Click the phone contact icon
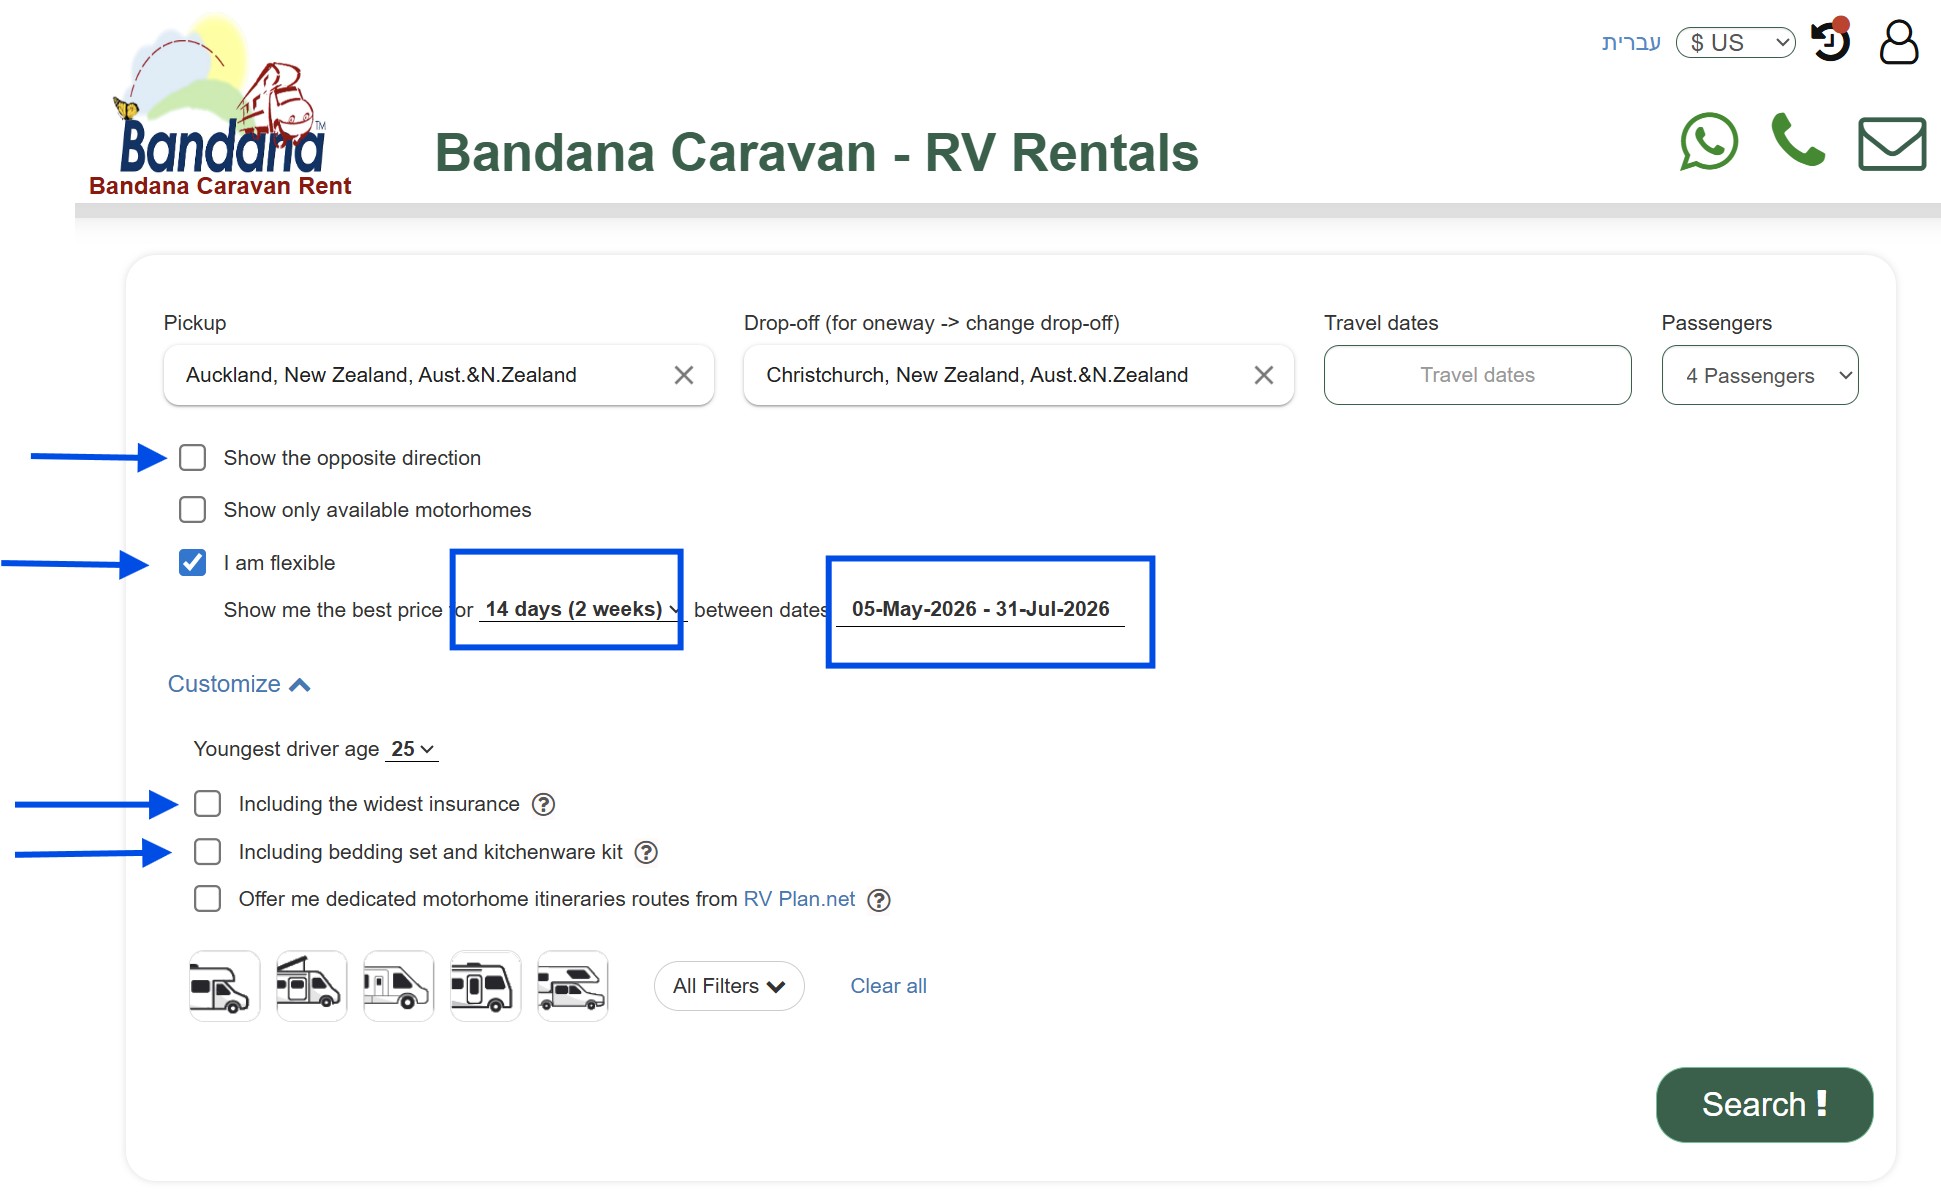Screen dimensions: 1941x1198 [x=1797, y=143]
